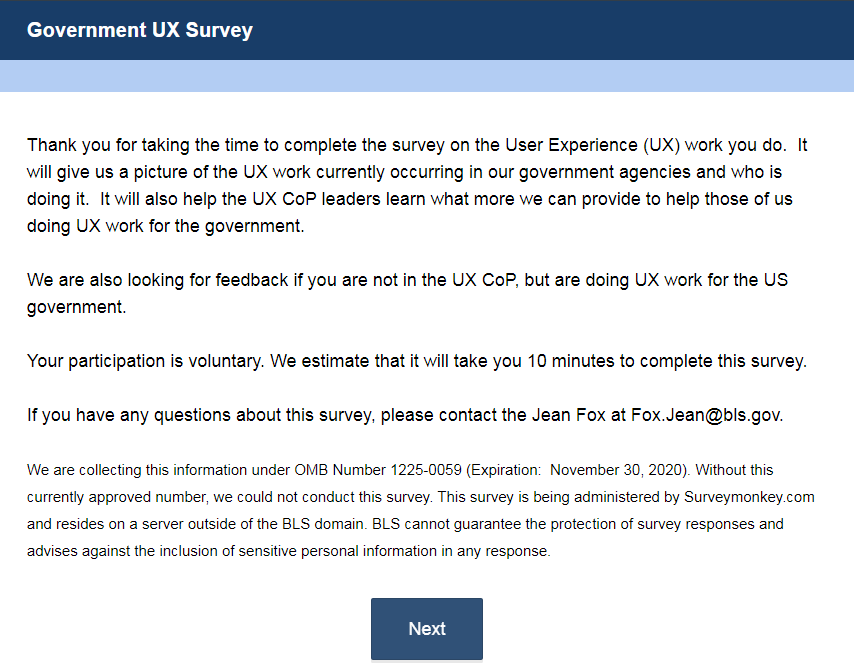Click the "Thank you for taking" opening words

[x=102, y=145]
